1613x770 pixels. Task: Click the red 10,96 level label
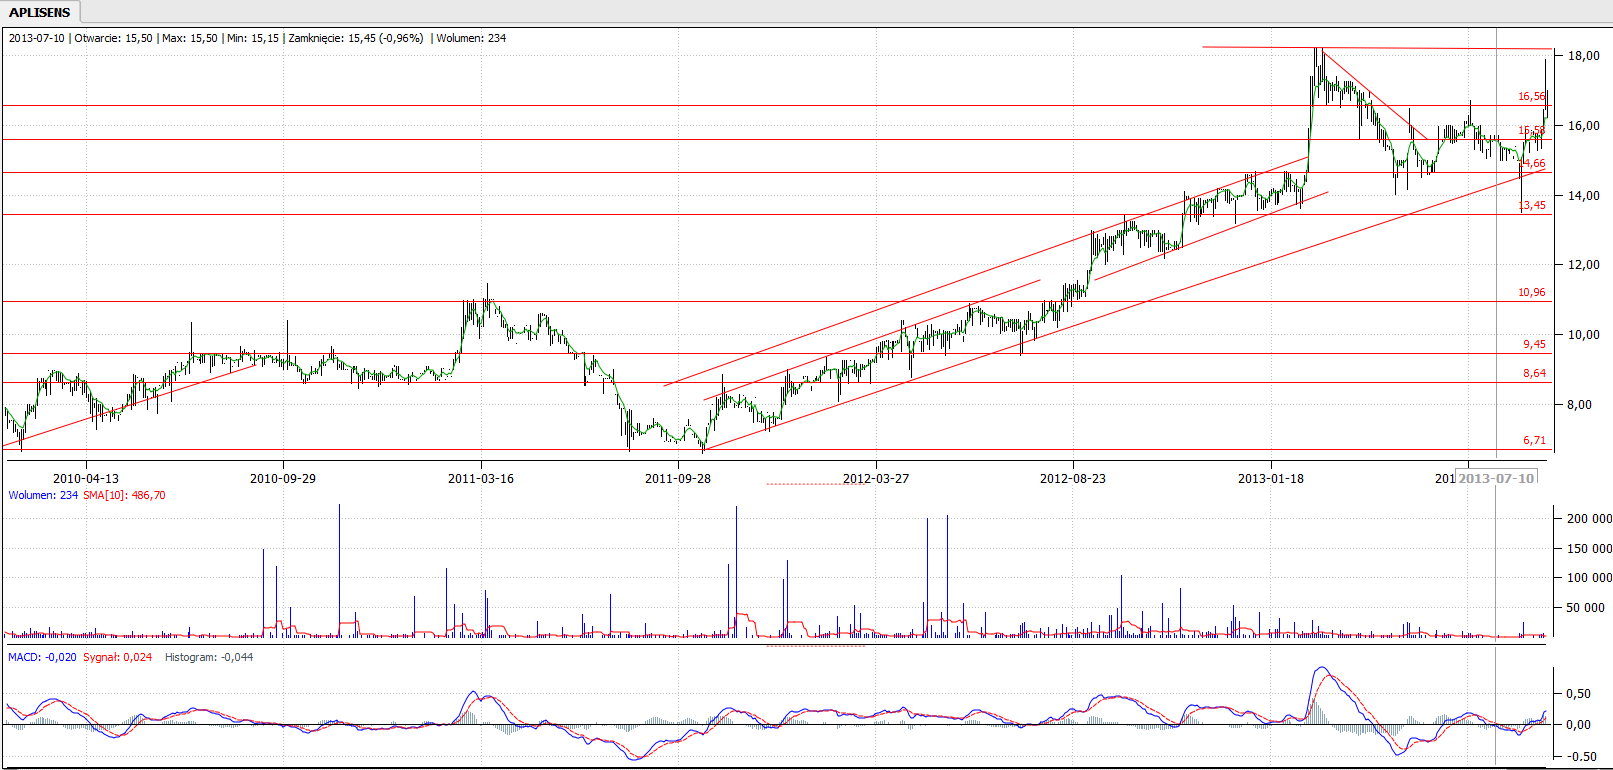[1531, 292]
